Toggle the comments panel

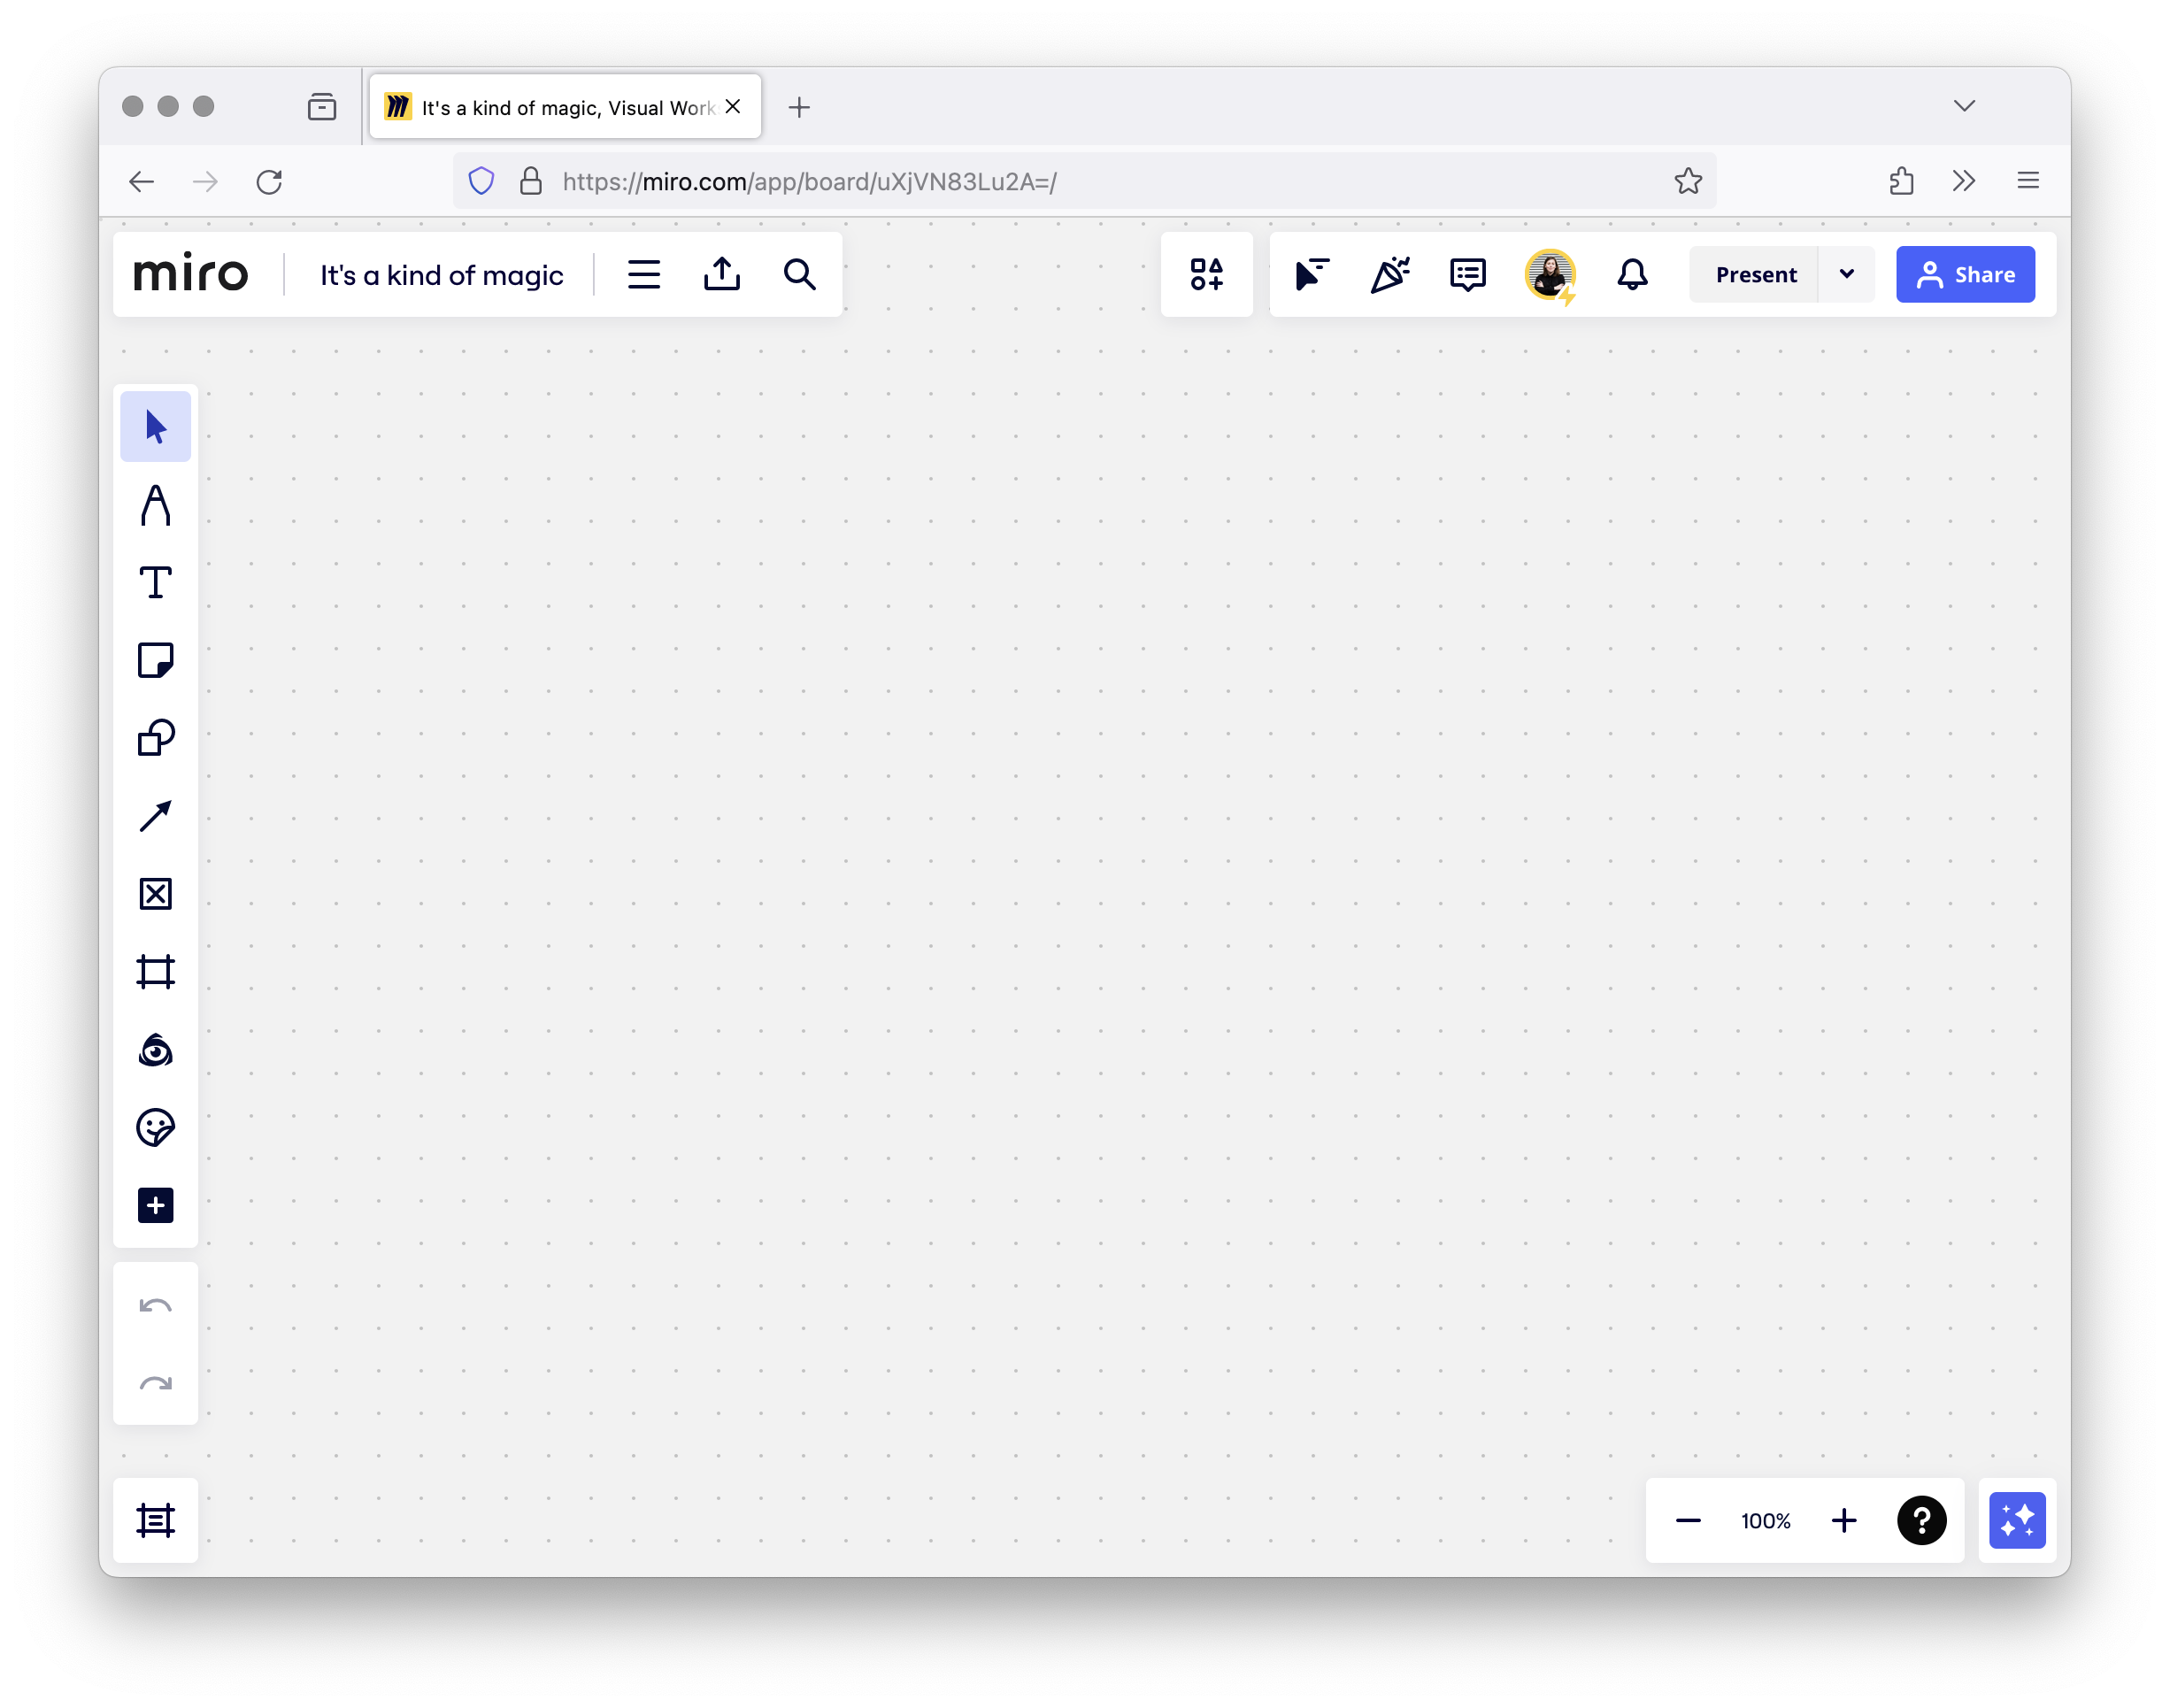(1467, 274)
